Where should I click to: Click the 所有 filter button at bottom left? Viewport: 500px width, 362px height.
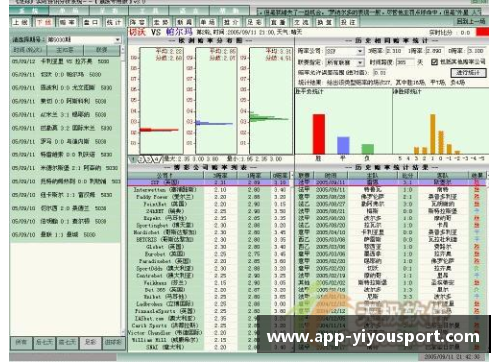coord(21,342)
